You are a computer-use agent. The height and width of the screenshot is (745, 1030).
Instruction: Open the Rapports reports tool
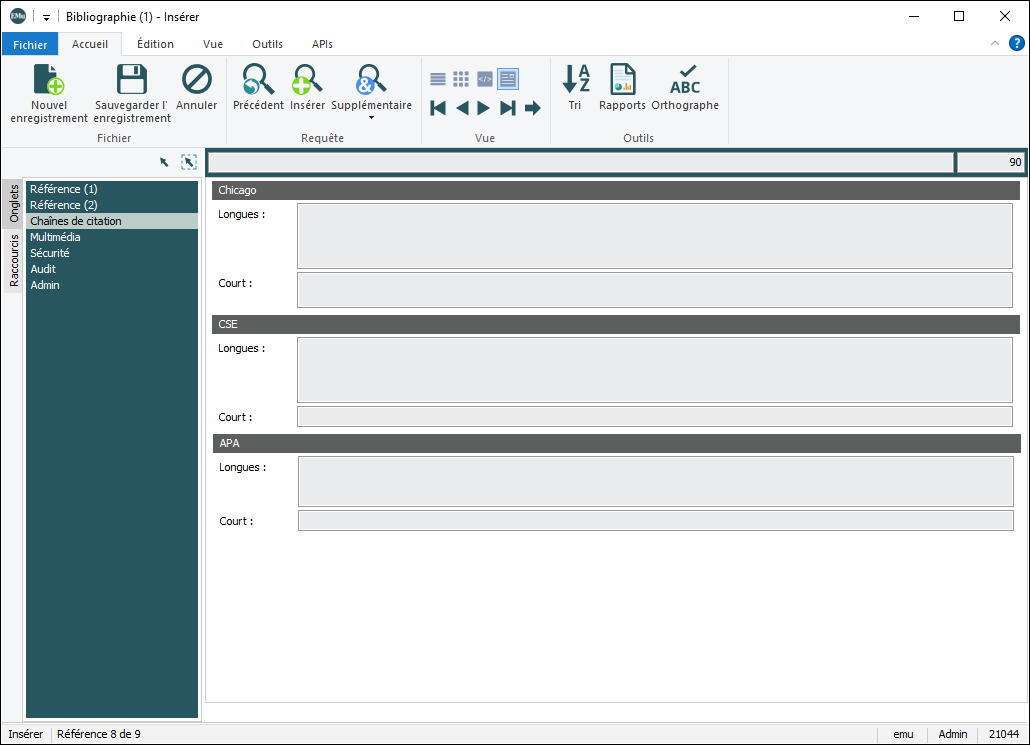click(622, 80)
